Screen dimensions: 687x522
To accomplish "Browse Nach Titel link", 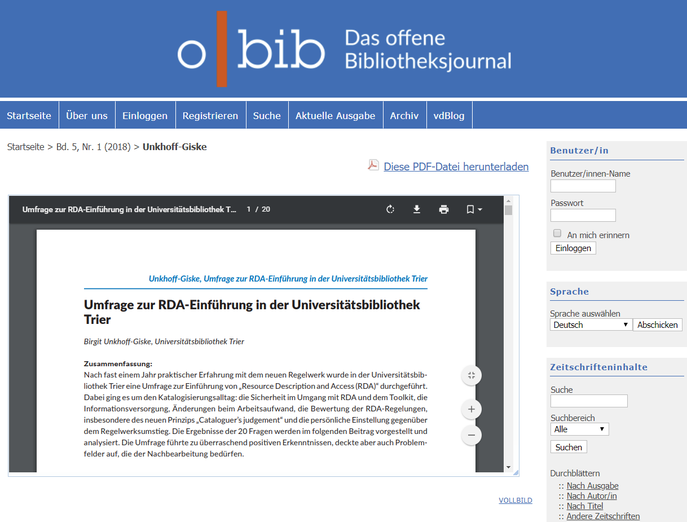I will pyautogui.click(x=584, y=506).
